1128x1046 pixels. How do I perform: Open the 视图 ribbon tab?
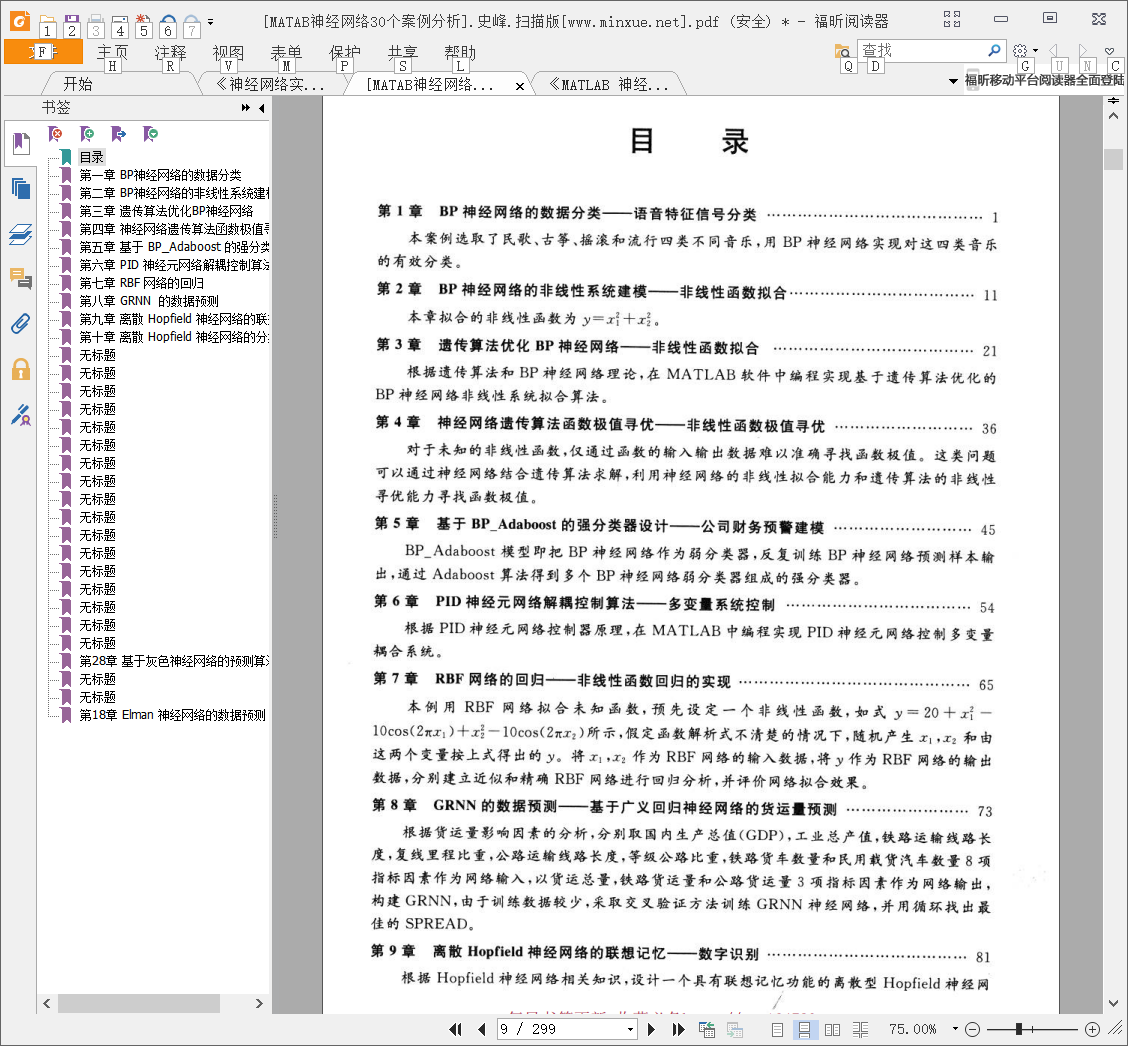point(228,53)
